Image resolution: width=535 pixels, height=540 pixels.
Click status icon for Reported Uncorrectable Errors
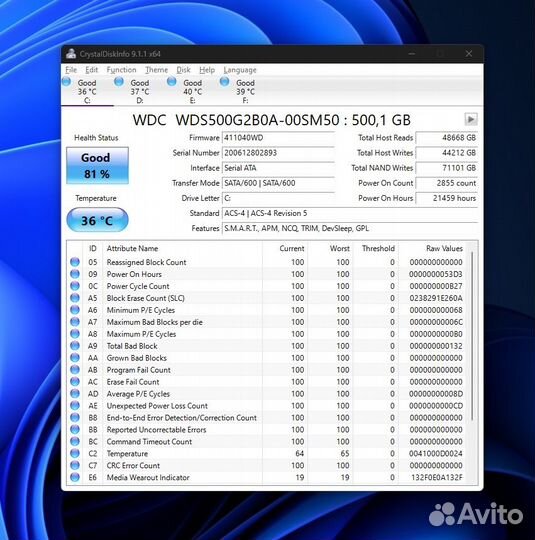click(x=75, y=429)
